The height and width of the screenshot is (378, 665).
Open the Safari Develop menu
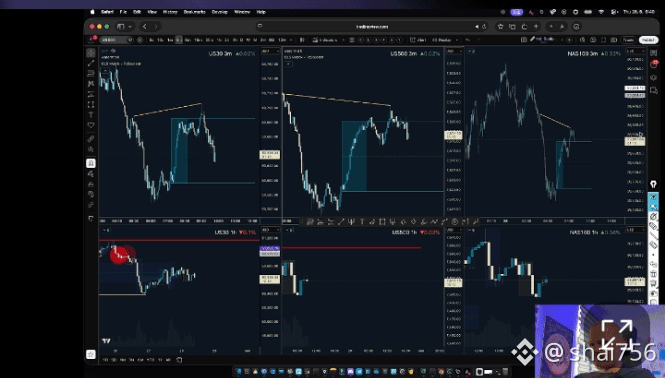click(220, 12)
